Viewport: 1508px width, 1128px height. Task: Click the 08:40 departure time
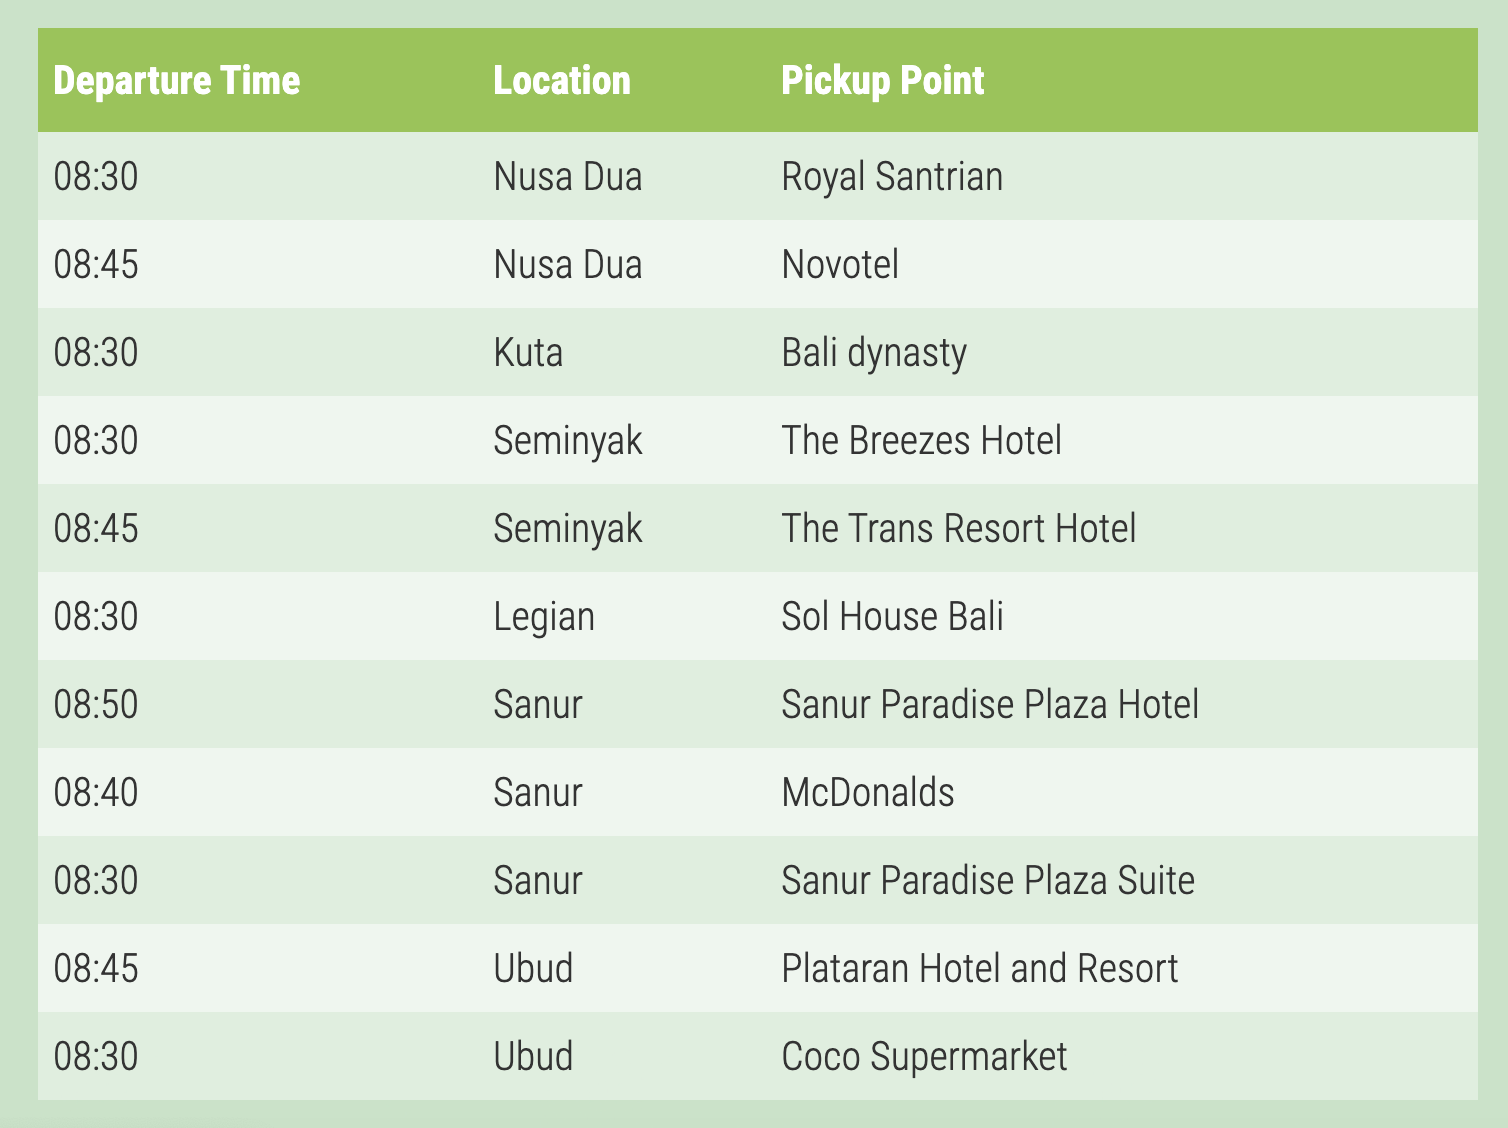96,793
